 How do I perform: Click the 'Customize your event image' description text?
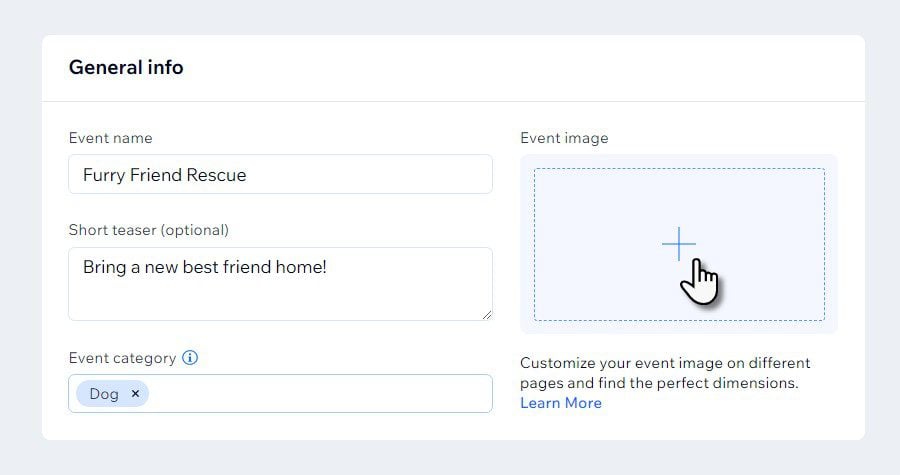[x=665, y=372]
